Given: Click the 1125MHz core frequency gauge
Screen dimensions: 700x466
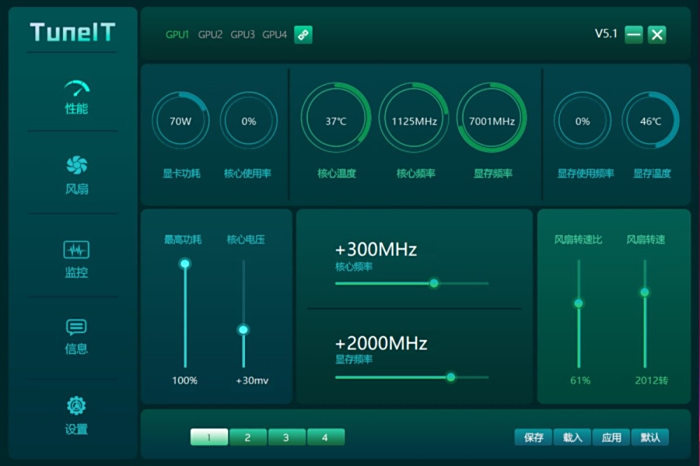Looking at the screenshot, I should coord(414,118).
